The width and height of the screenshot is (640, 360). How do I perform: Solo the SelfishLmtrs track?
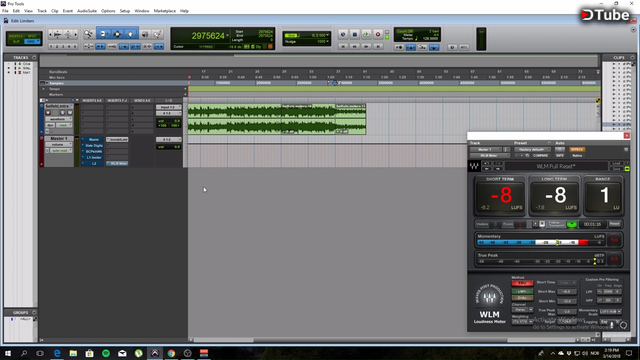[62, 113]
